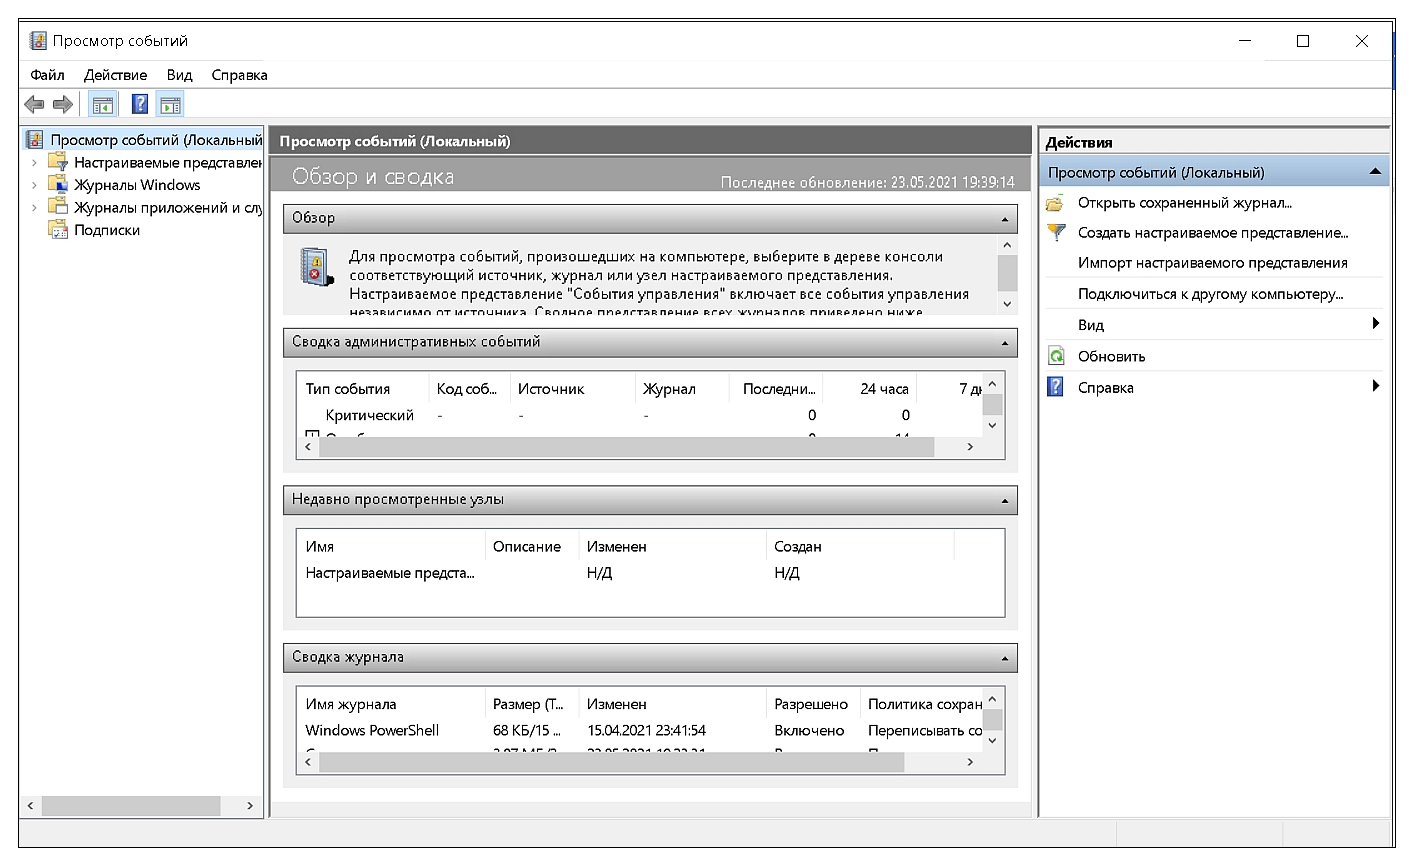Click the Справка question mark icon in Actions
The image size is (1414, 866).
[x=1056, y=387]
